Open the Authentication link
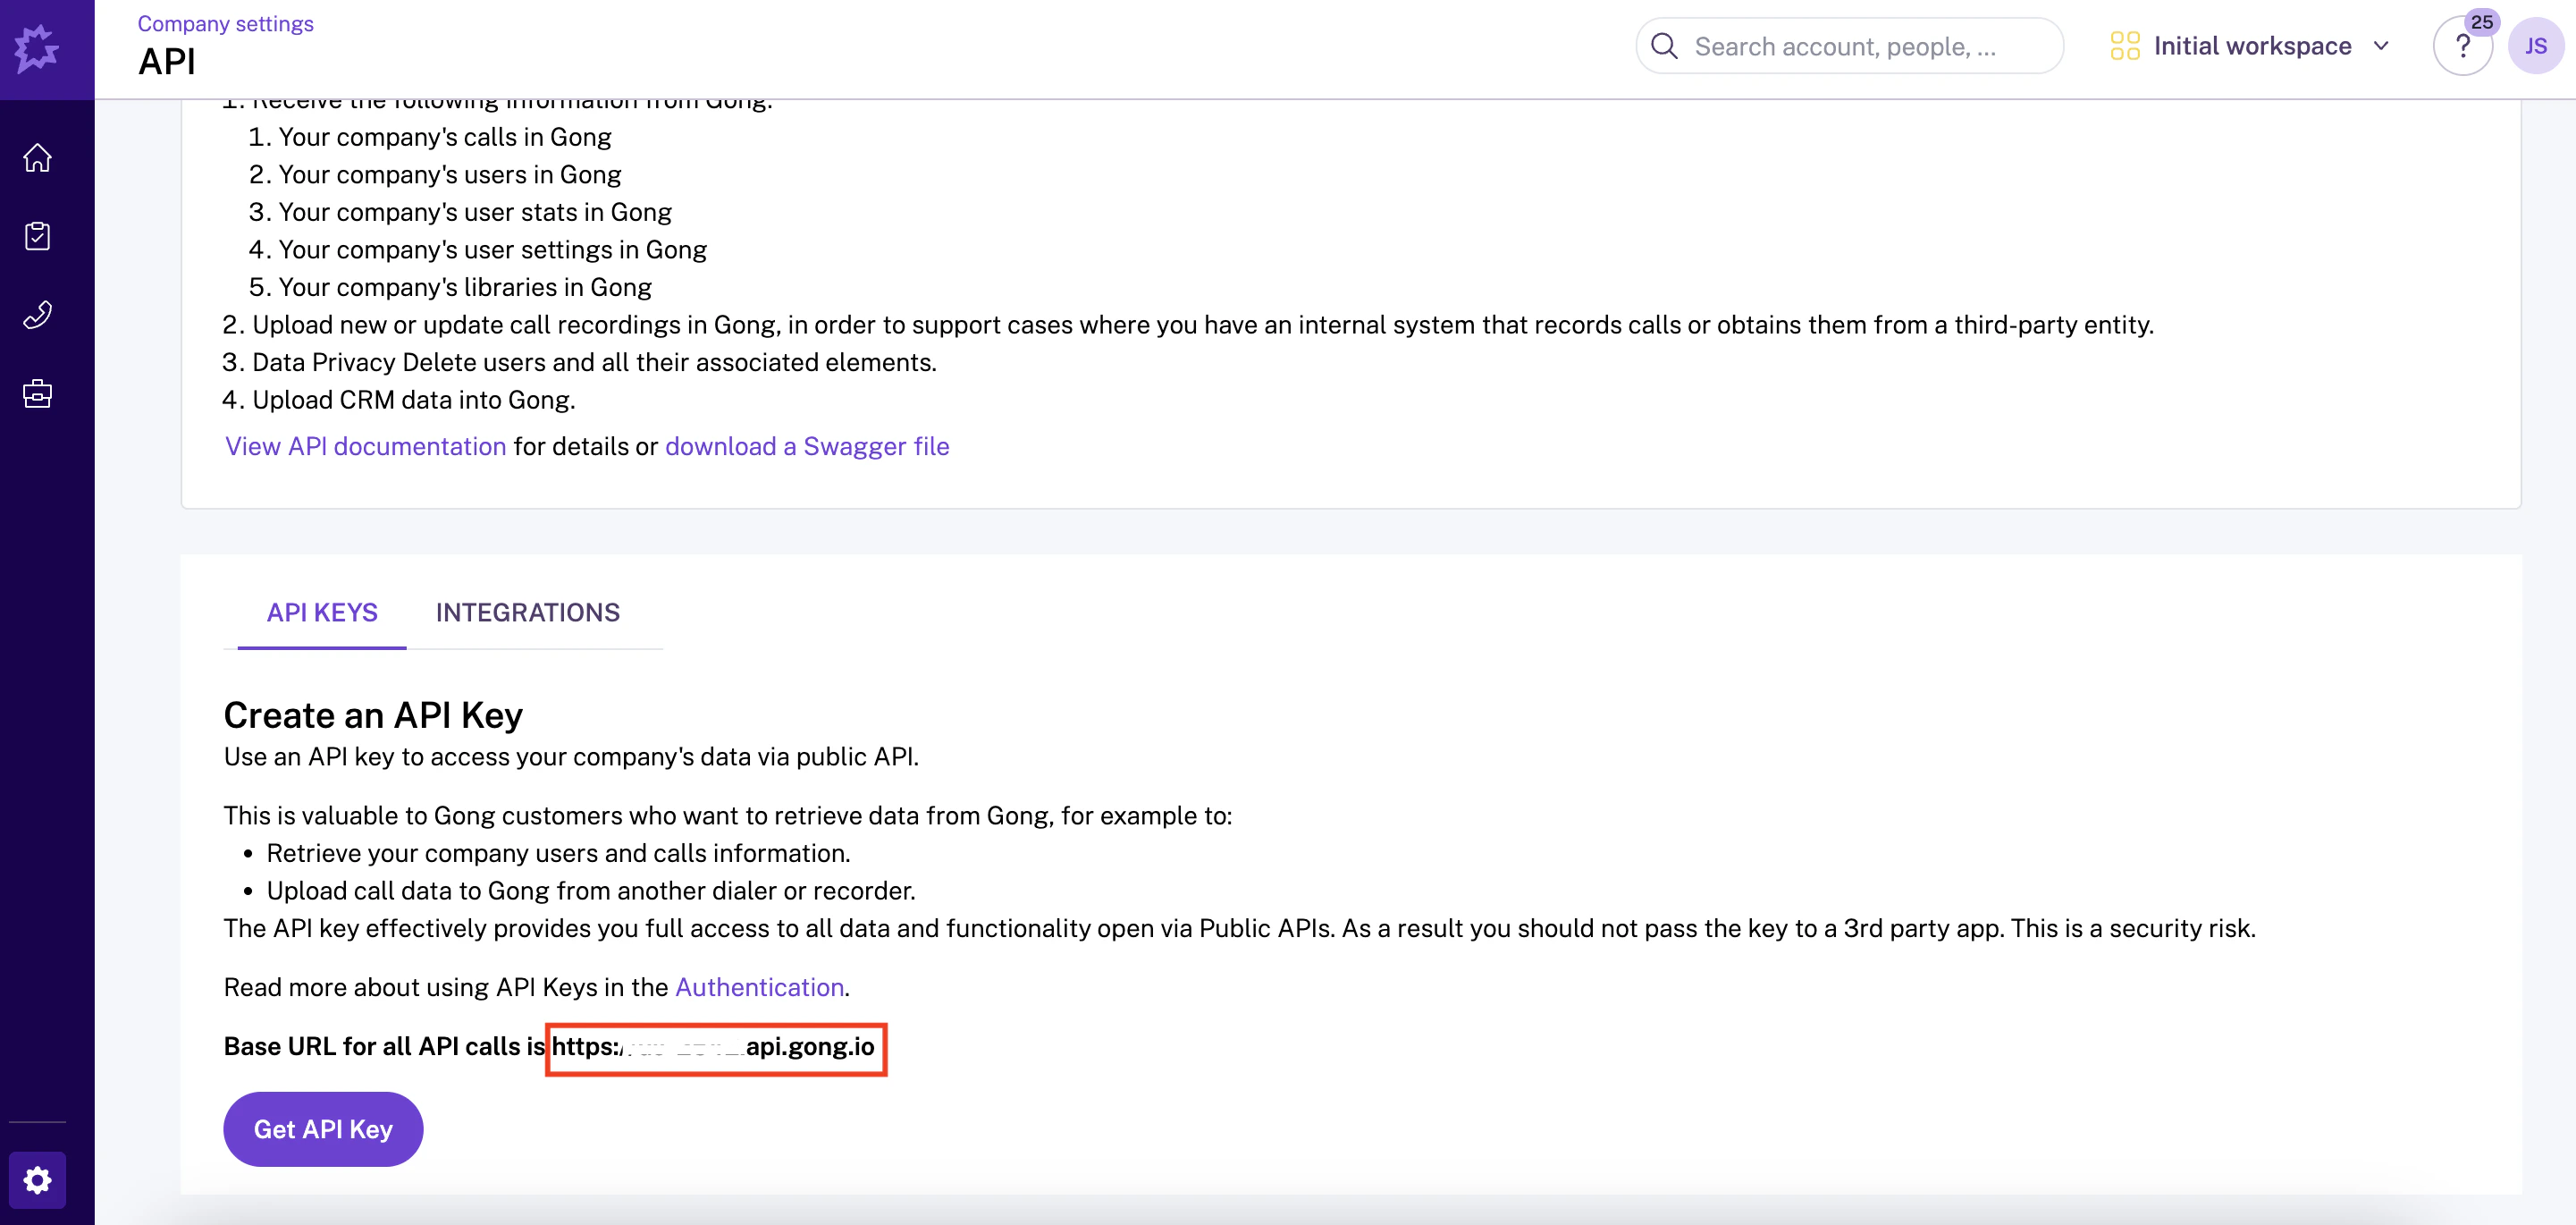Viewport: 2576px width, 1225px height. click(759, 987)
